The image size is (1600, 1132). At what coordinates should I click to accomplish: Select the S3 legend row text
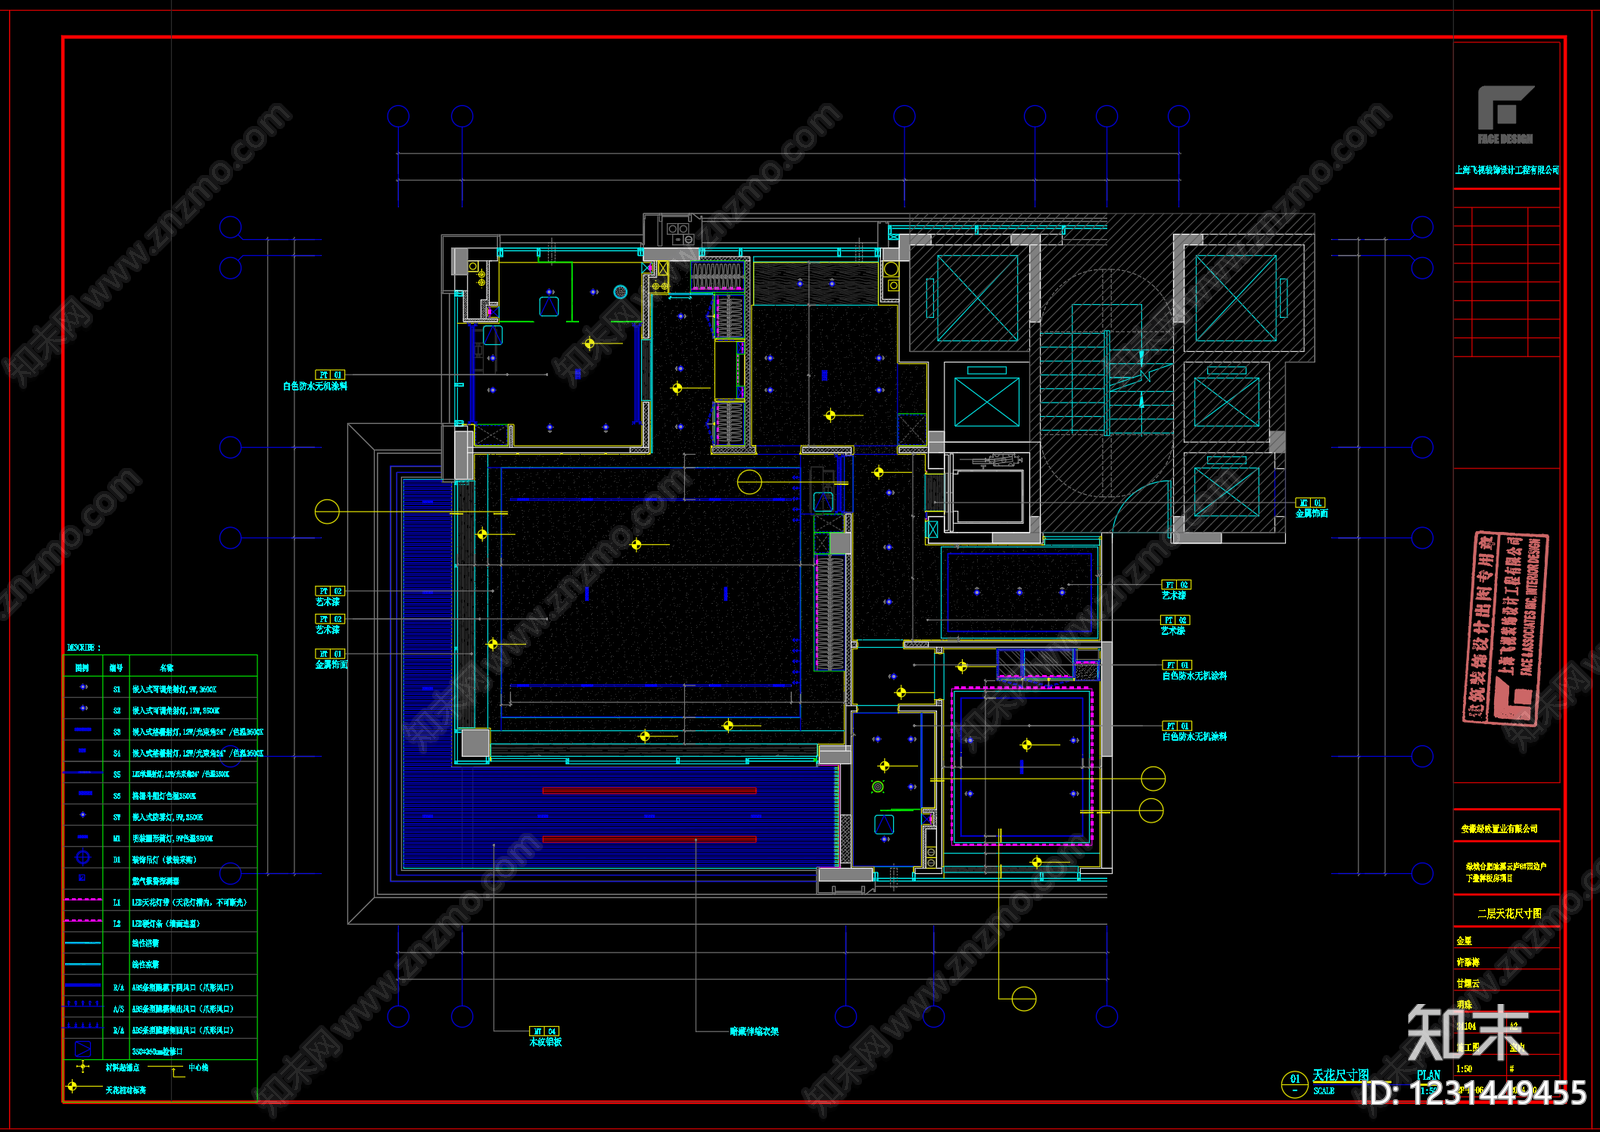click(197, 732)
